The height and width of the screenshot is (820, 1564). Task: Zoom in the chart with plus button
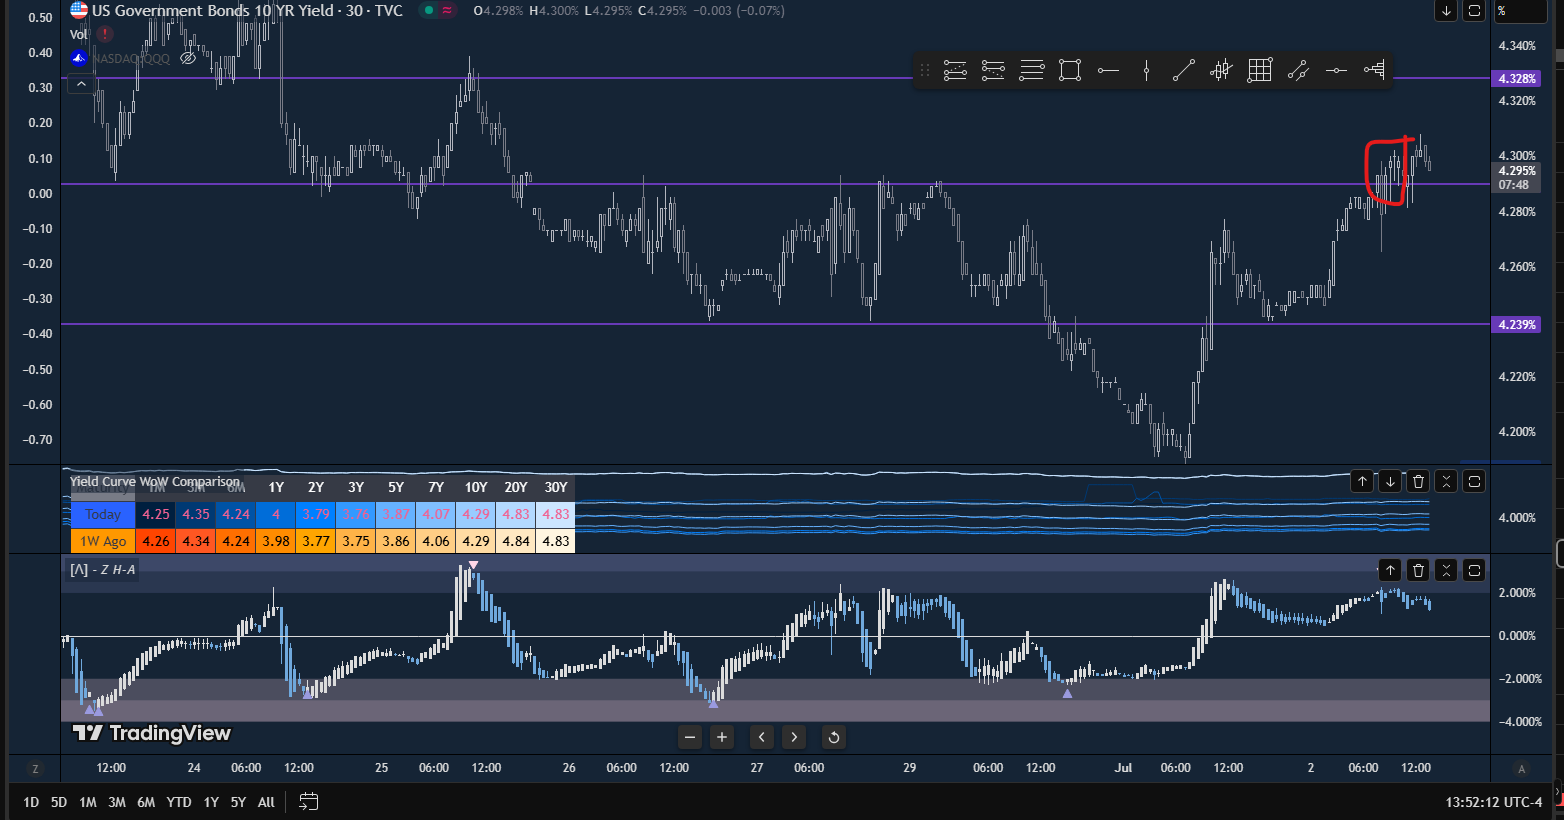click(722, 737)
